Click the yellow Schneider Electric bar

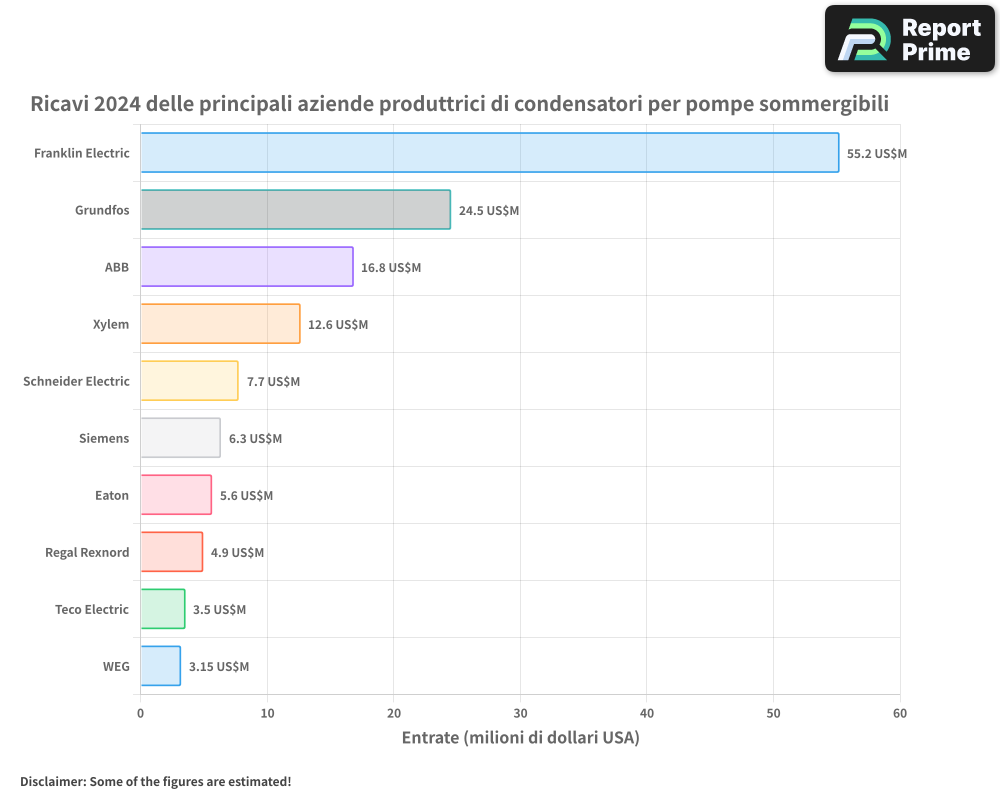click(x=189, y=381)
